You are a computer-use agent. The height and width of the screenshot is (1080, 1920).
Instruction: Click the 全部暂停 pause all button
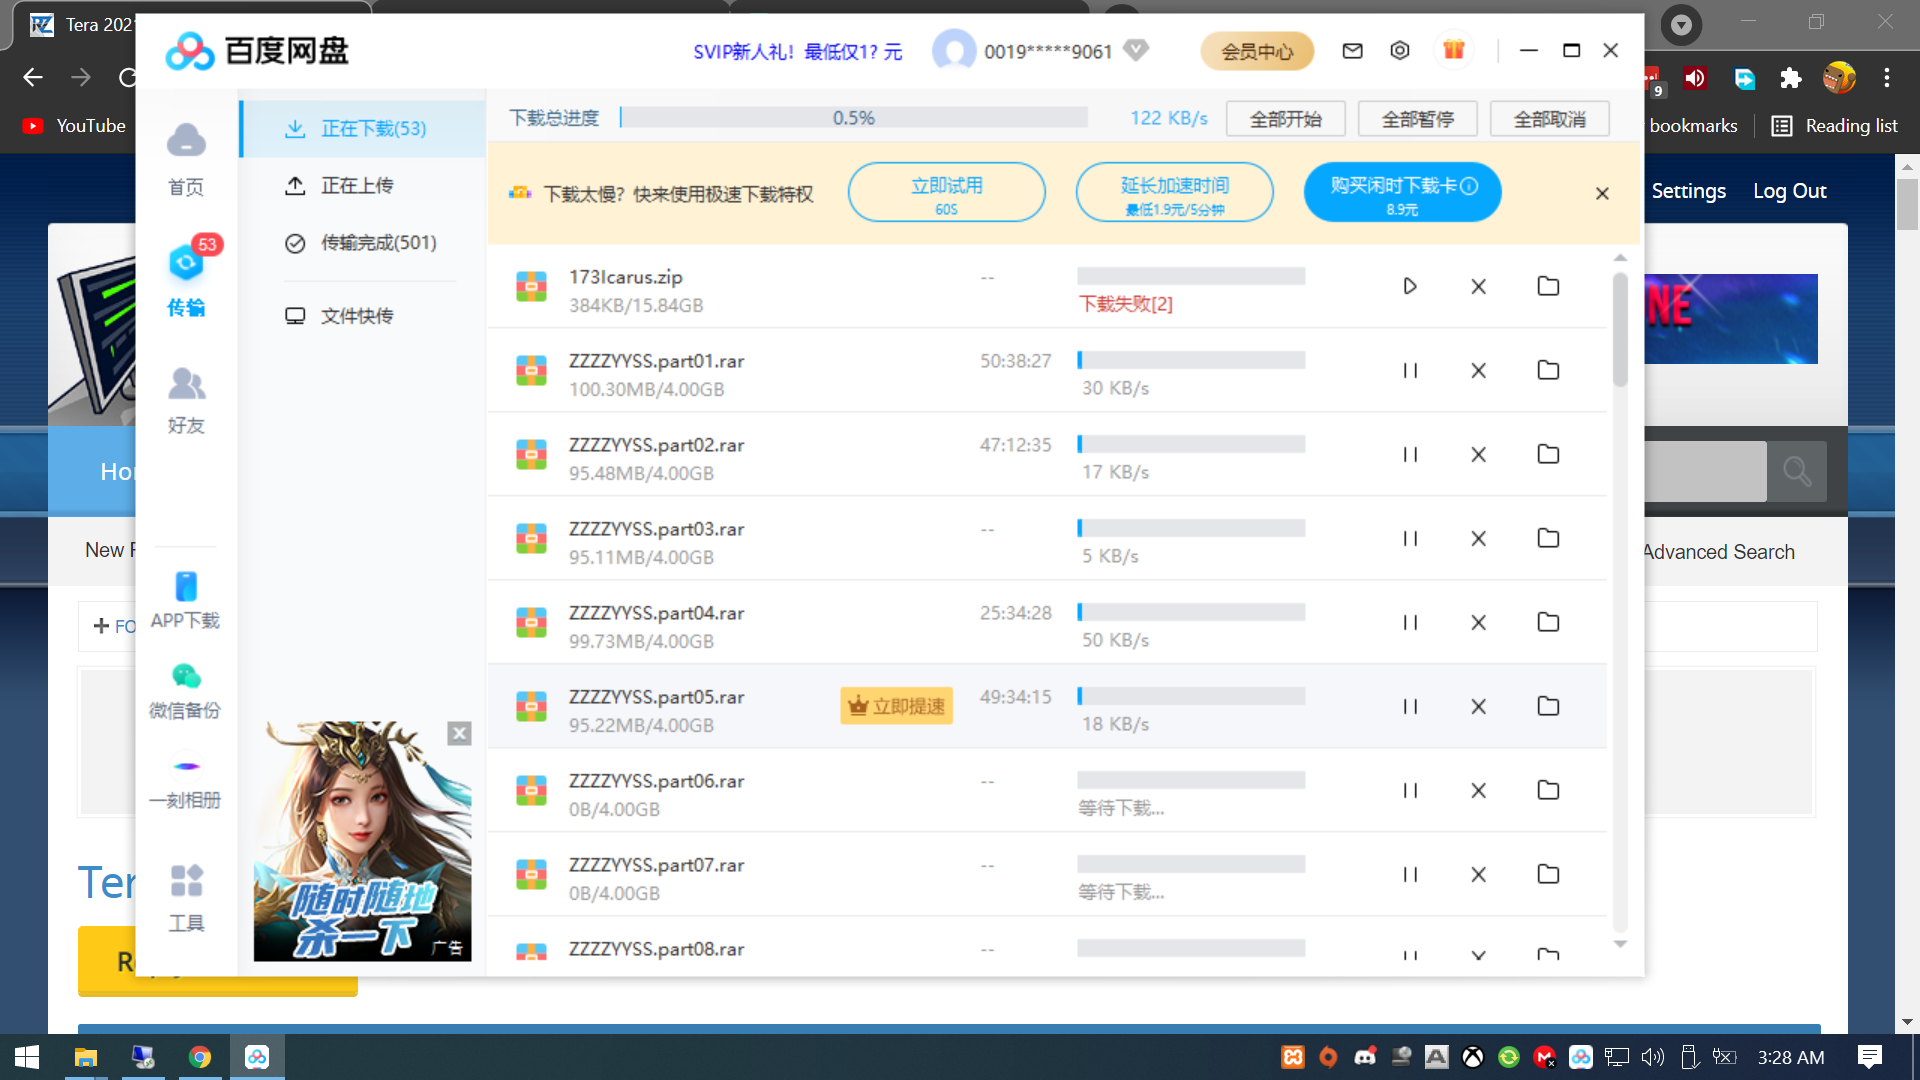pyautogui.click(x=1417, y=119)
